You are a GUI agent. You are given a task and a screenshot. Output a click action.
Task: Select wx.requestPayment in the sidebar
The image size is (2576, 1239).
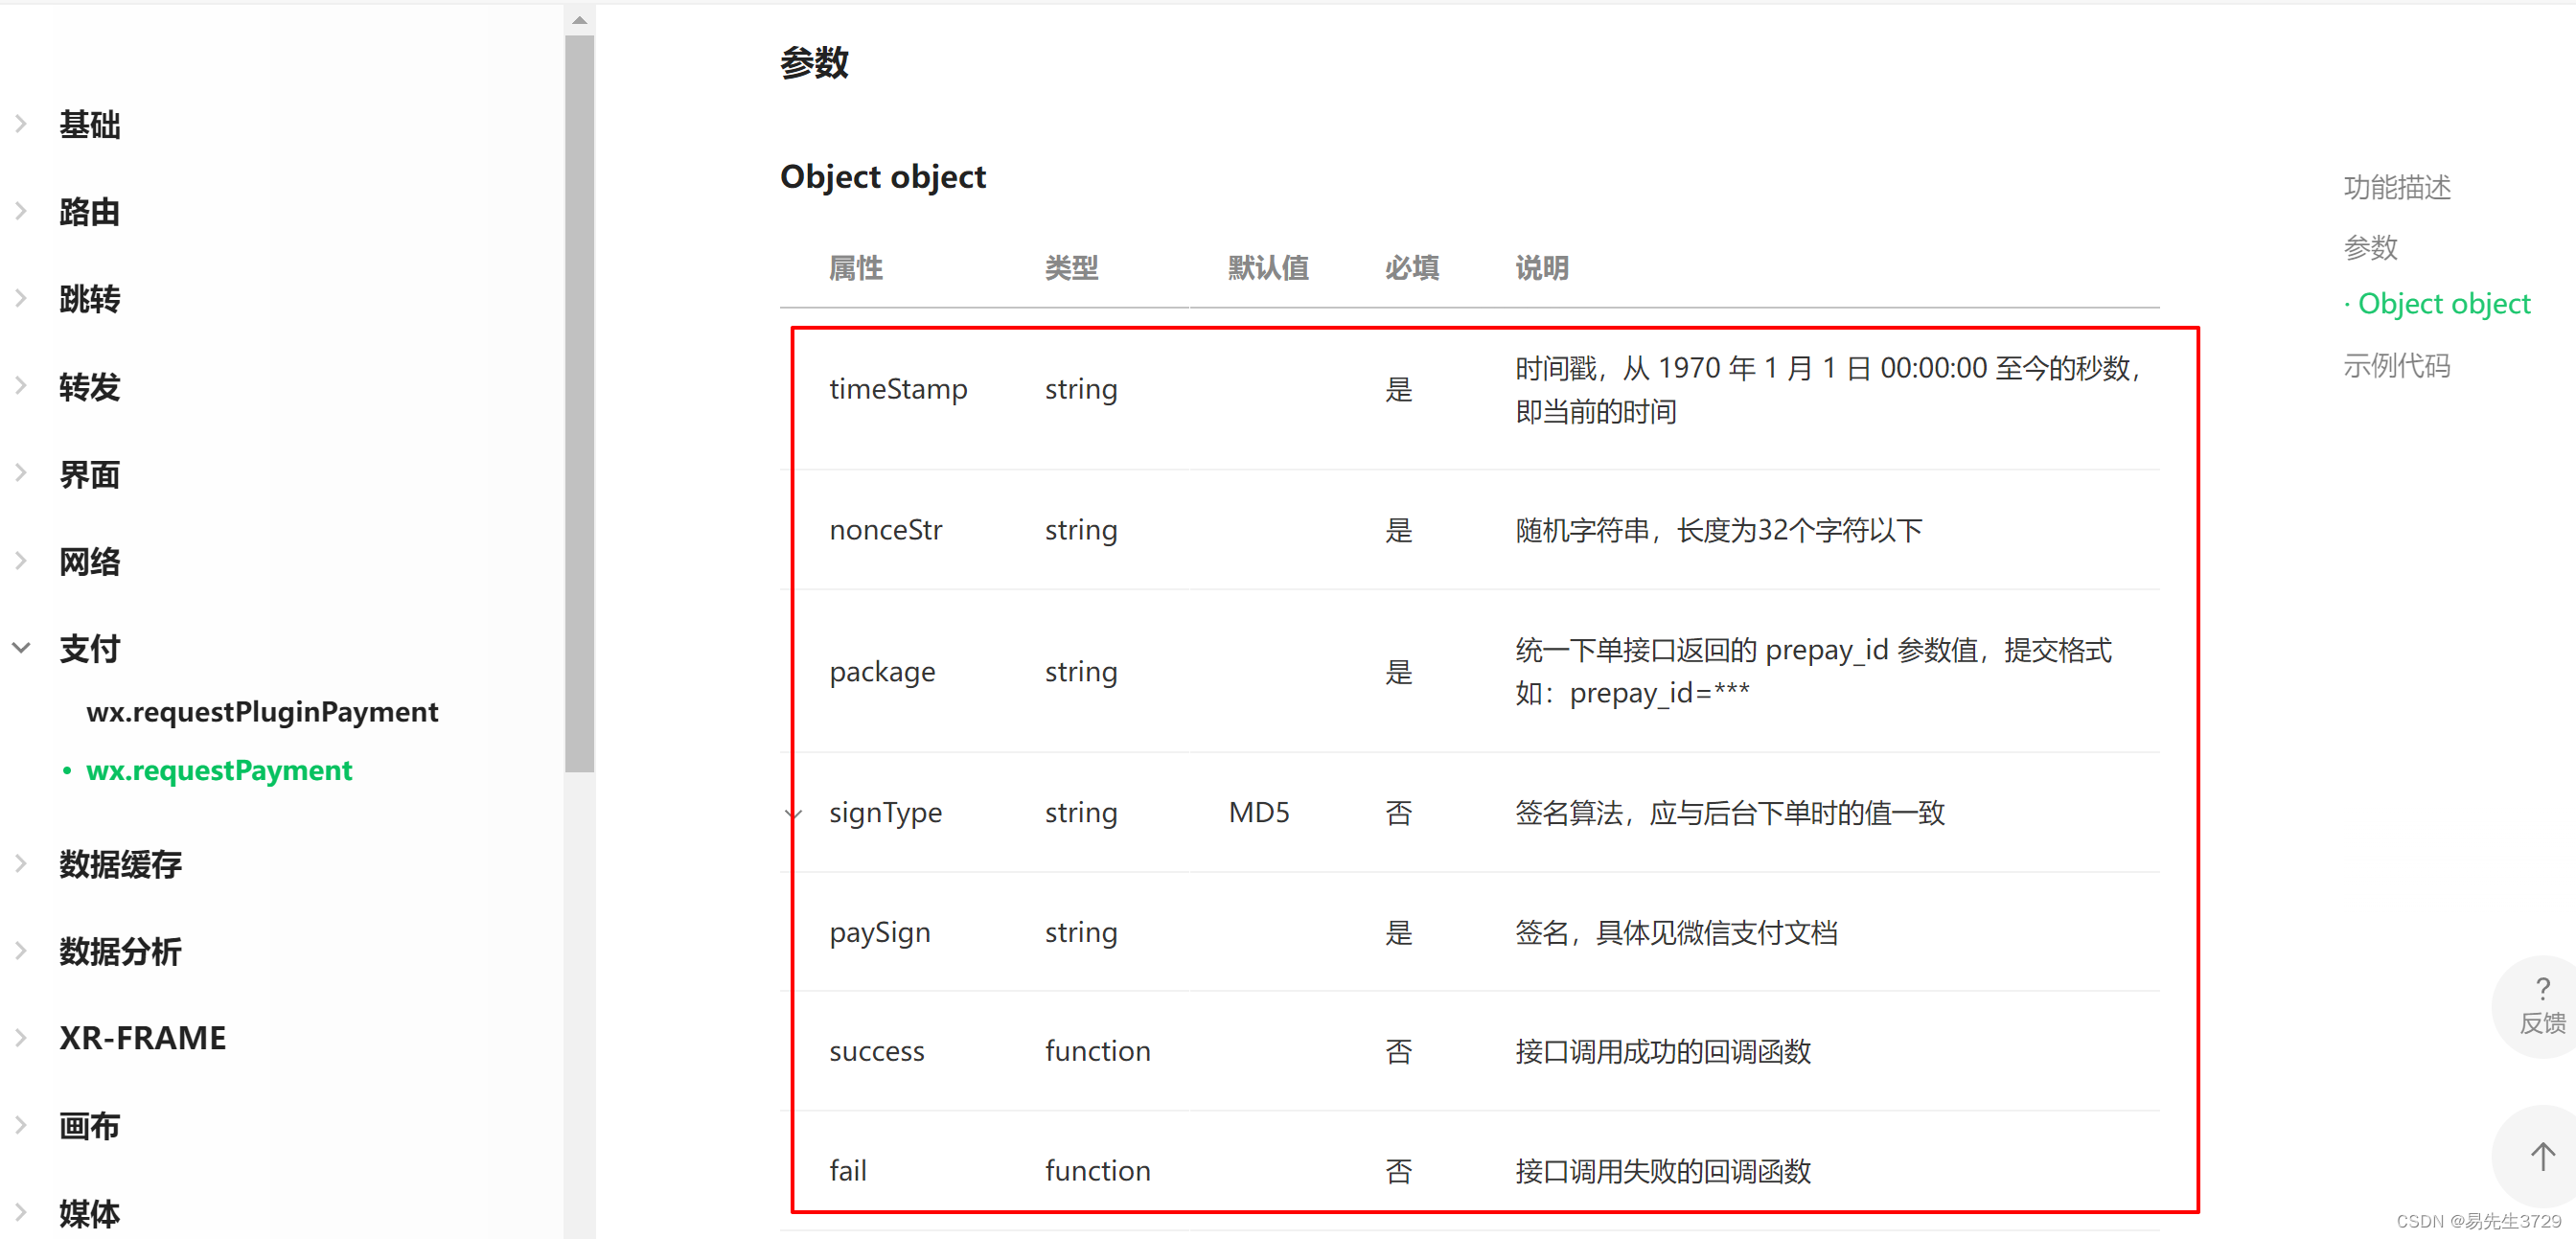219,770
